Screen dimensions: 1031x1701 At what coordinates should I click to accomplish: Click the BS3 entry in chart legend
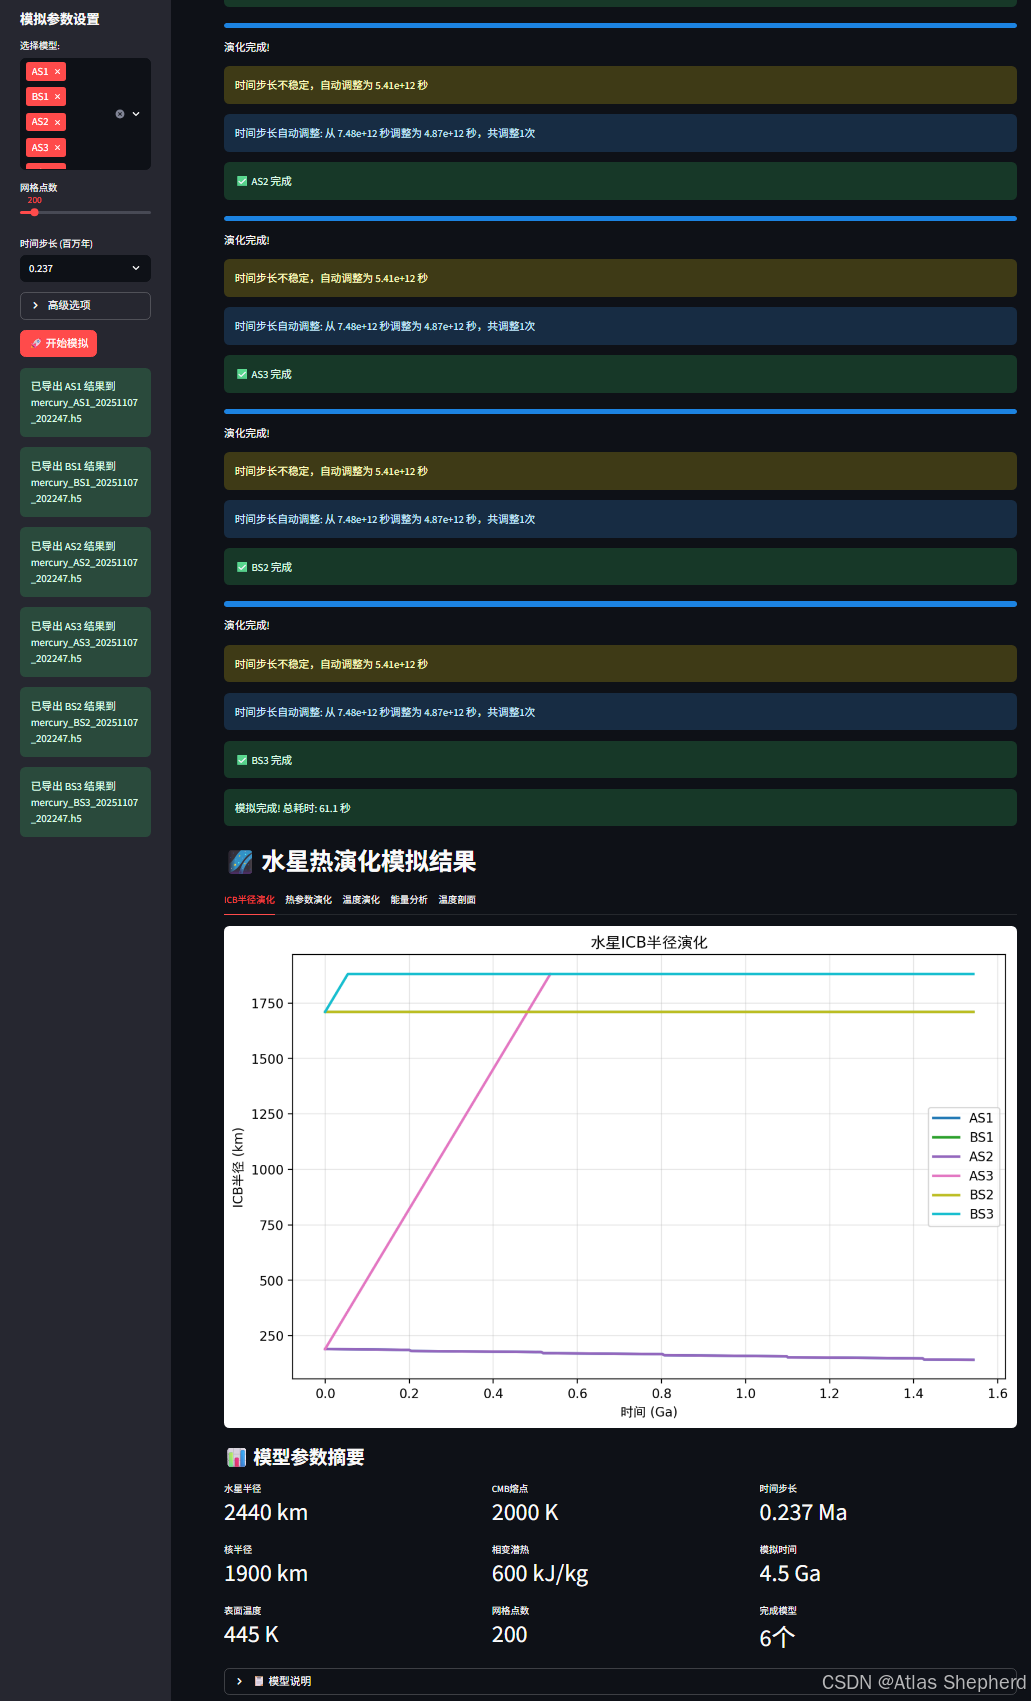point(963,1214)
